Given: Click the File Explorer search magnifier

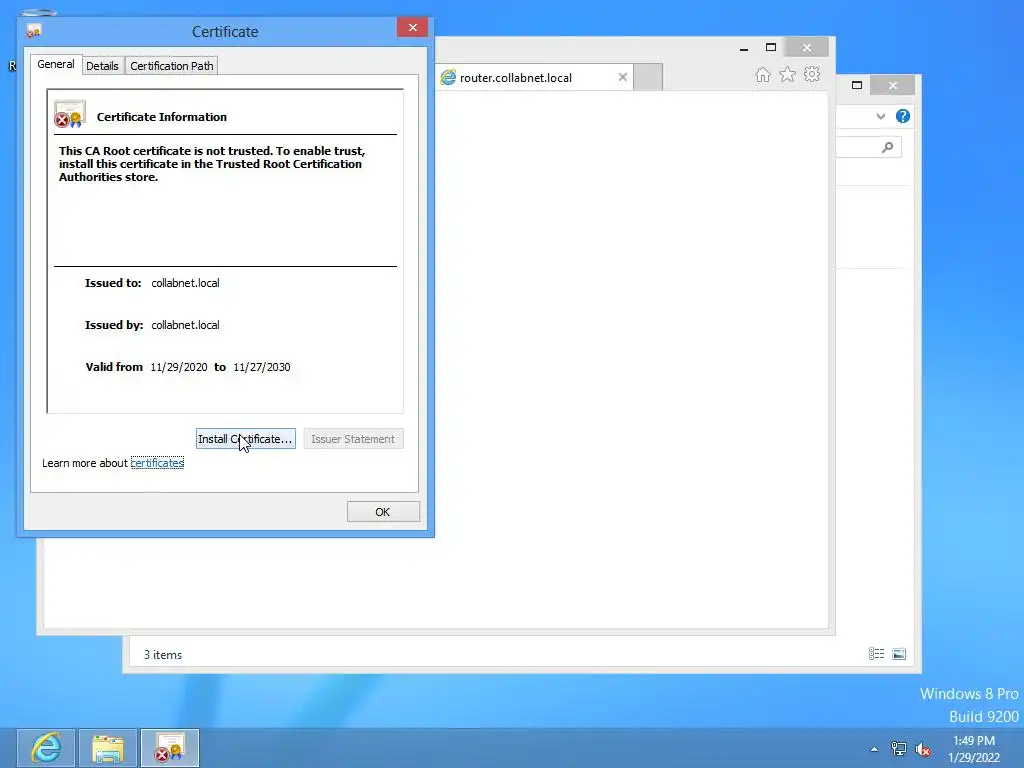Looking at the screenshot, I should click(887, 148).
